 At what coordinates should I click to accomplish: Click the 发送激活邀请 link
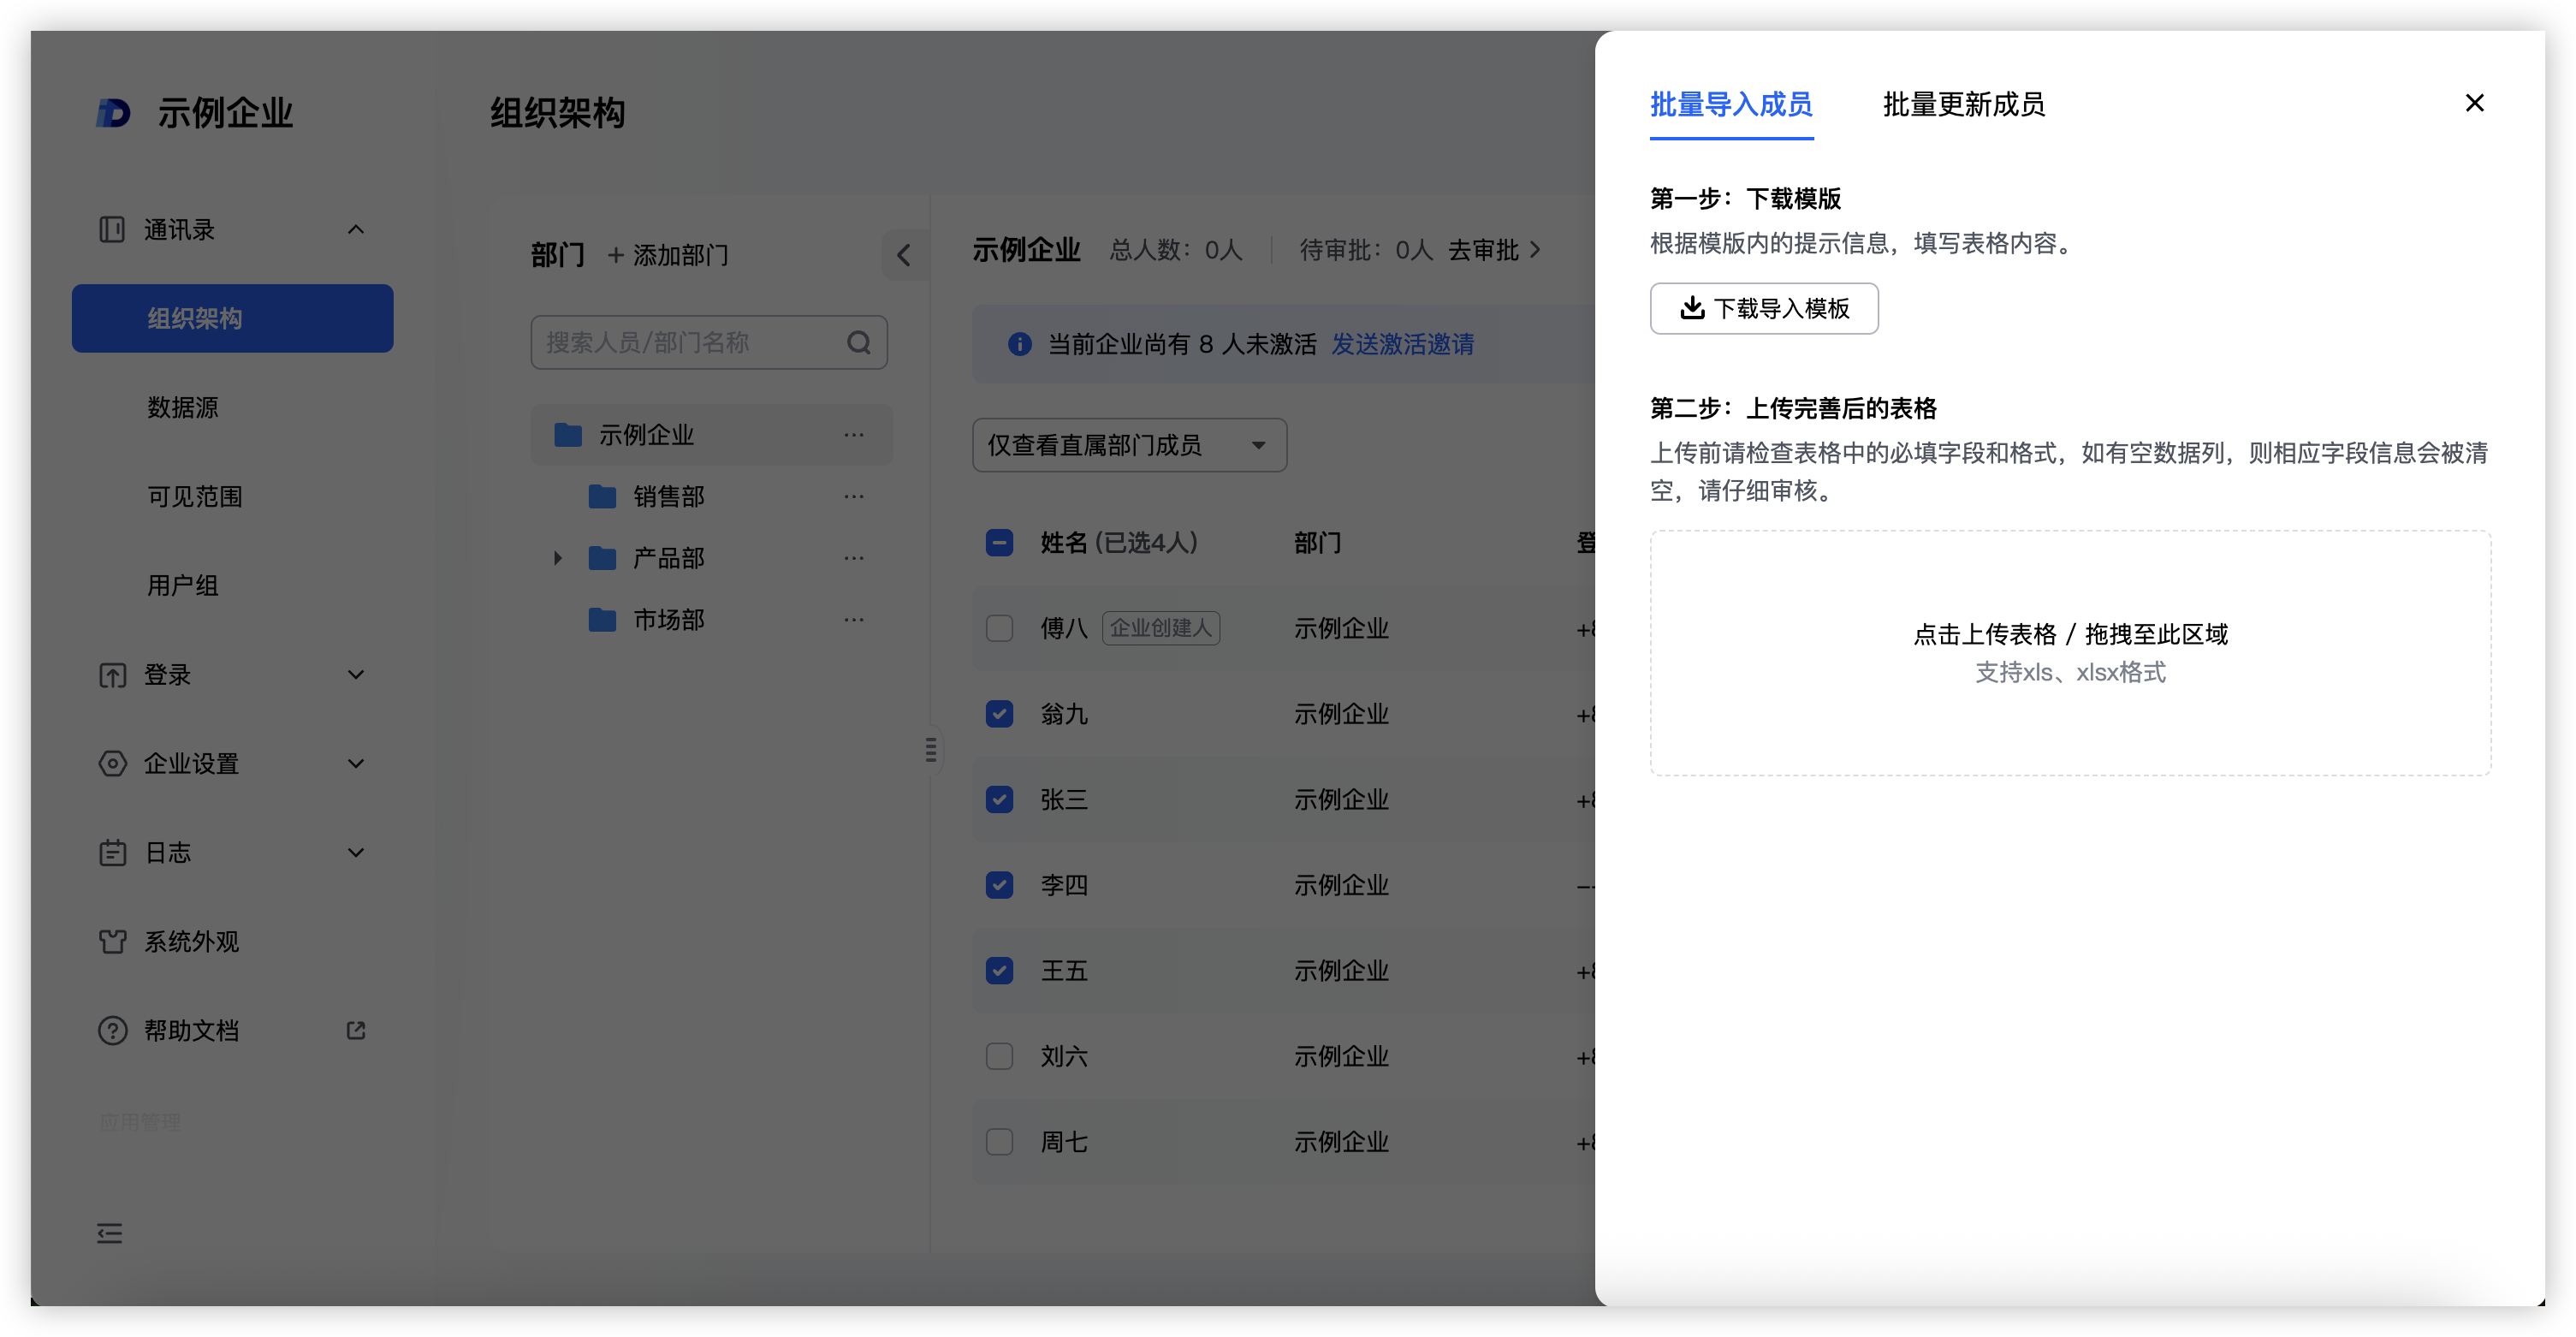point(1402,344)
